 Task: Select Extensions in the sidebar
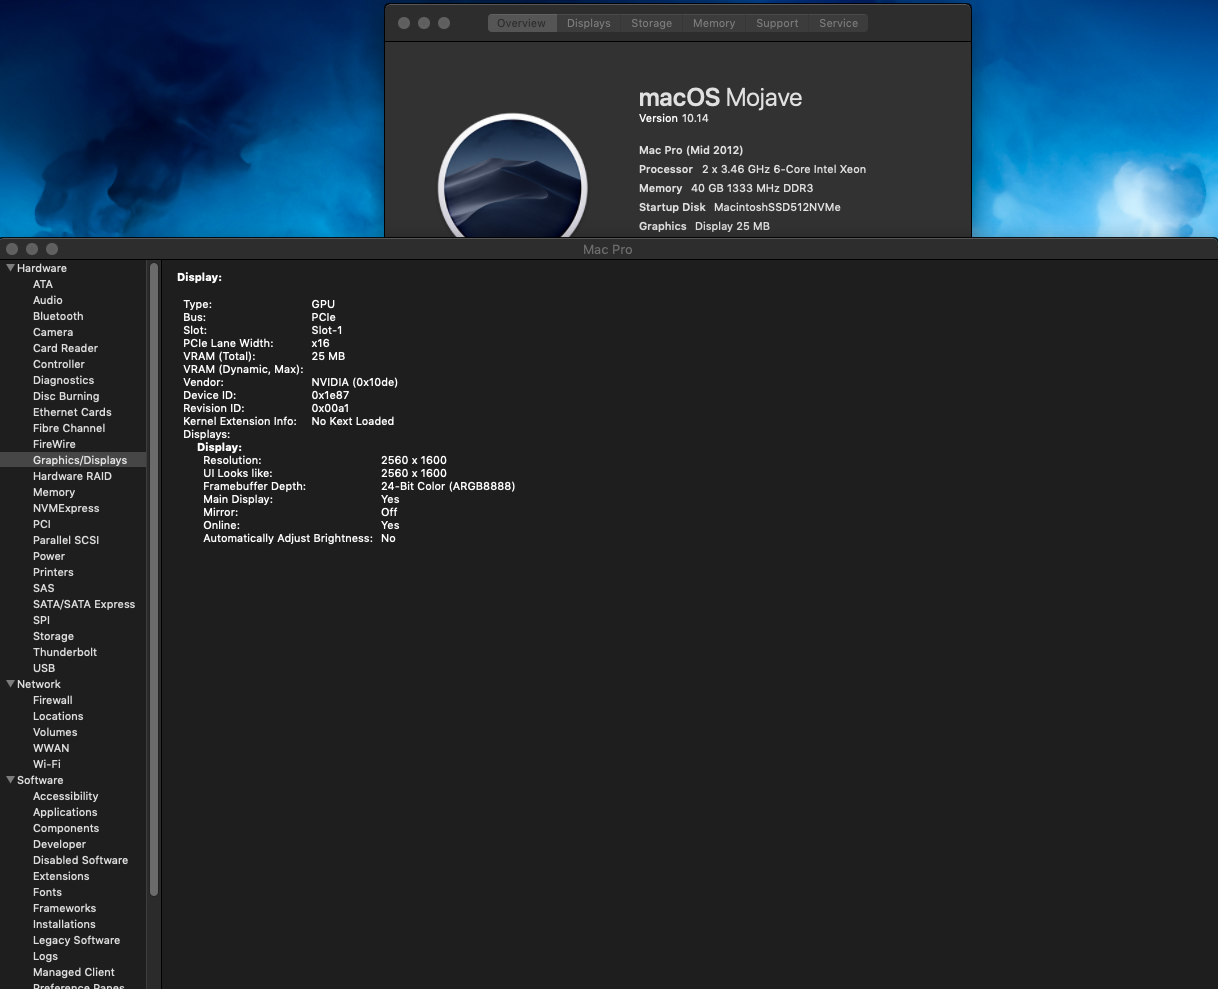coord(61,876)
